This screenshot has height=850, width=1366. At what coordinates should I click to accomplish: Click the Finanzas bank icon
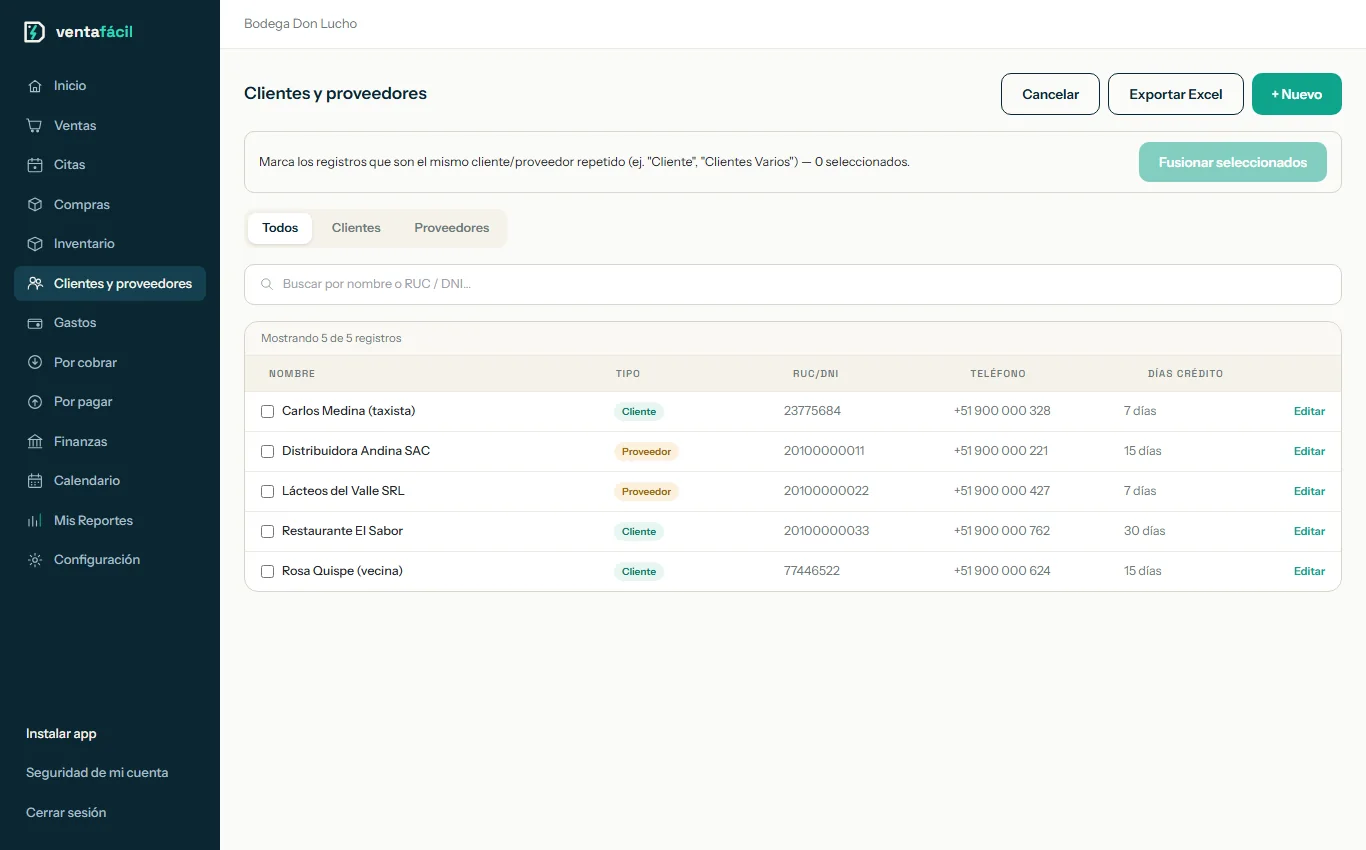(35, 442)
